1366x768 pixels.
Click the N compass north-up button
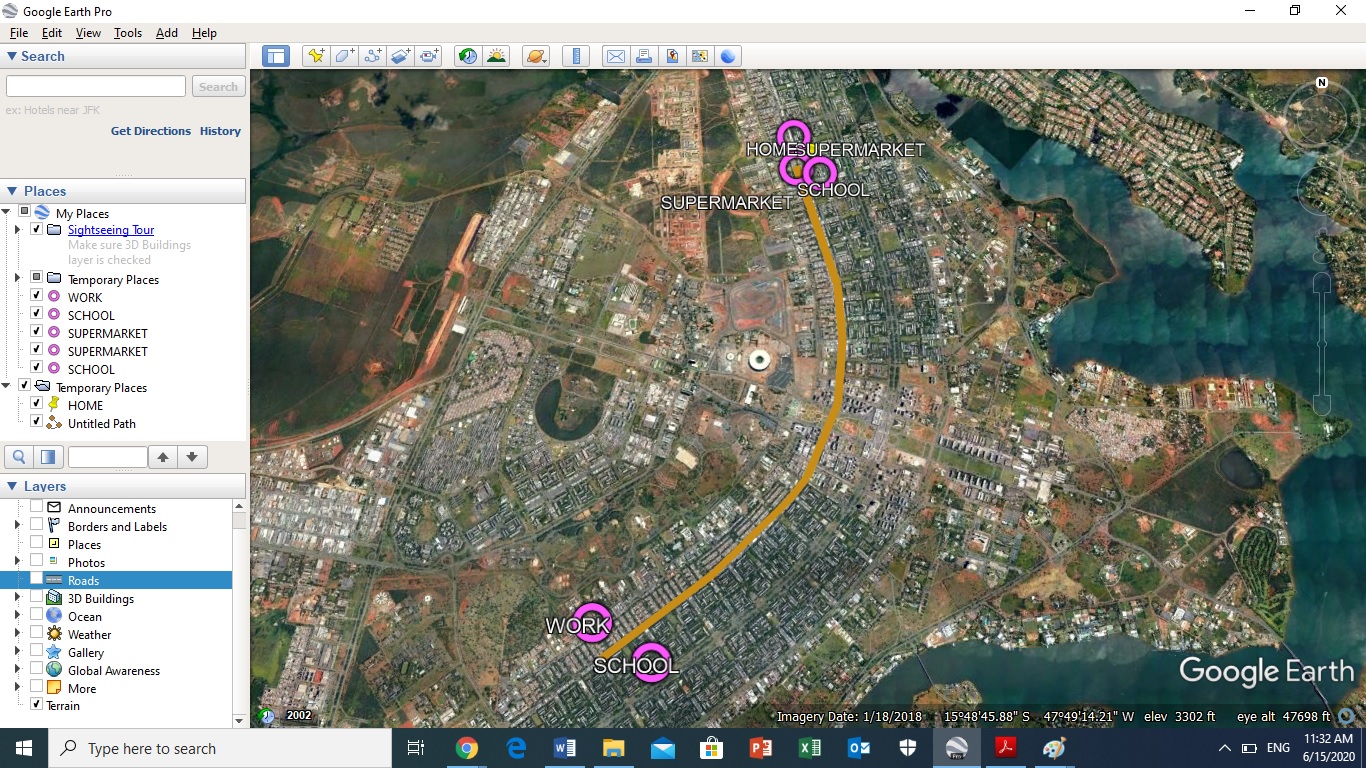1322,83
